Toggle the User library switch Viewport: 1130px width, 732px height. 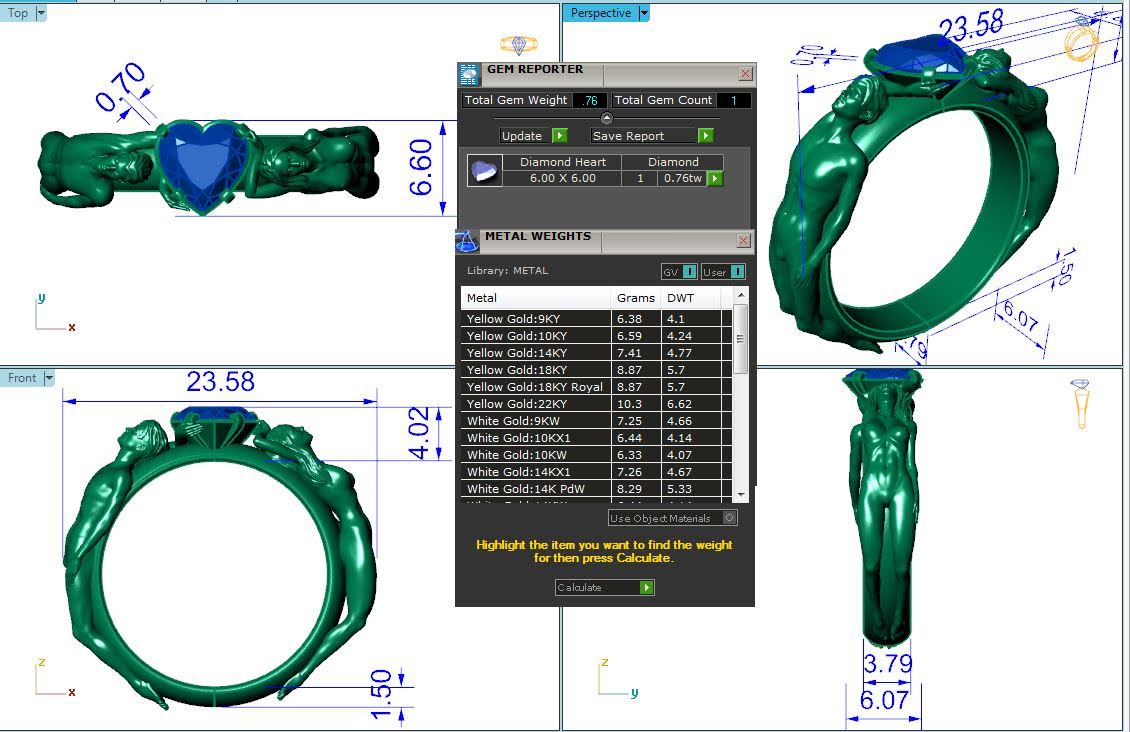coord(723,272)
